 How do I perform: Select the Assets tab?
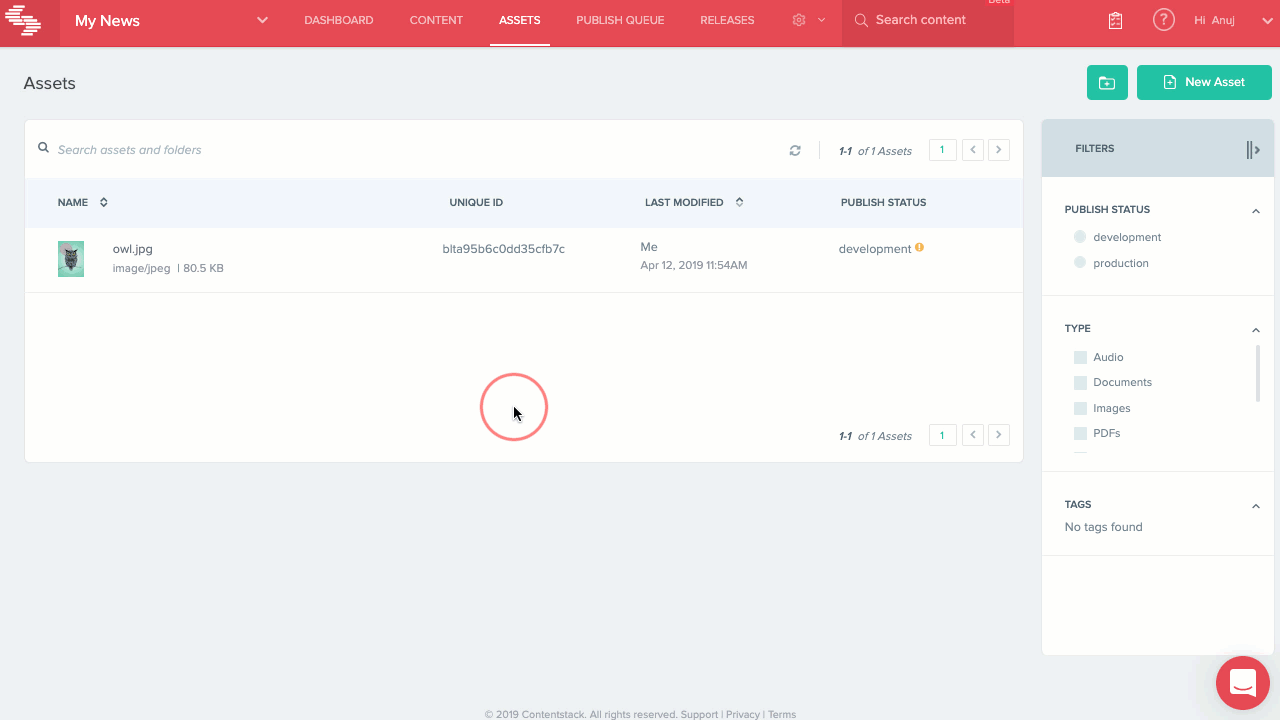click(x=520, y=20)
